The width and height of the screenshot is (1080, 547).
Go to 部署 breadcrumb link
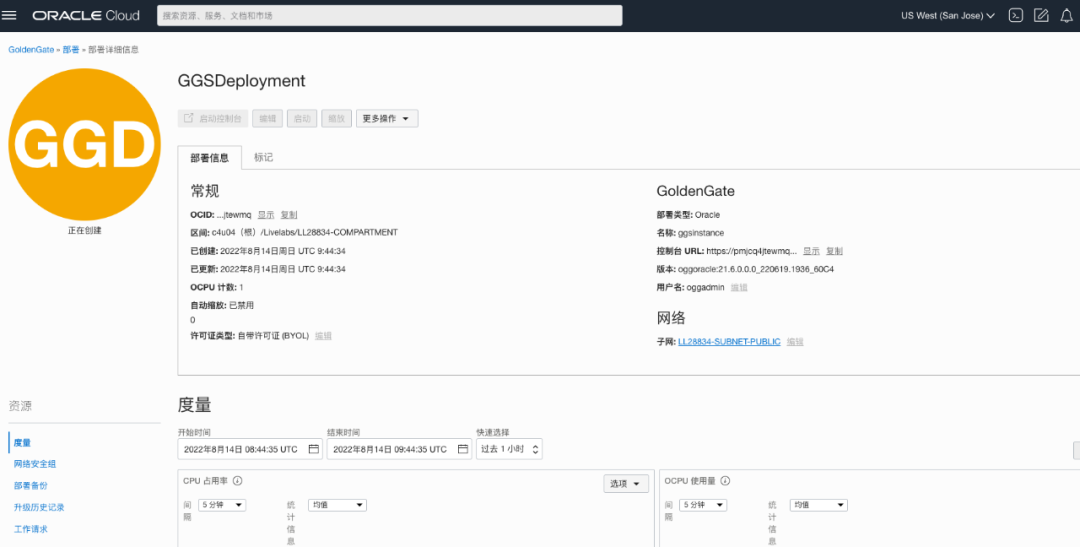pos(71,50)
